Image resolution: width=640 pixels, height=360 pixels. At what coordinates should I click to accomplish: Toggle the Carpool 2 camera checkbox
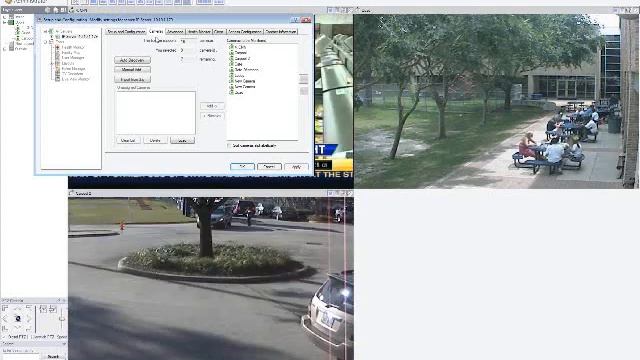pos(231,59)
